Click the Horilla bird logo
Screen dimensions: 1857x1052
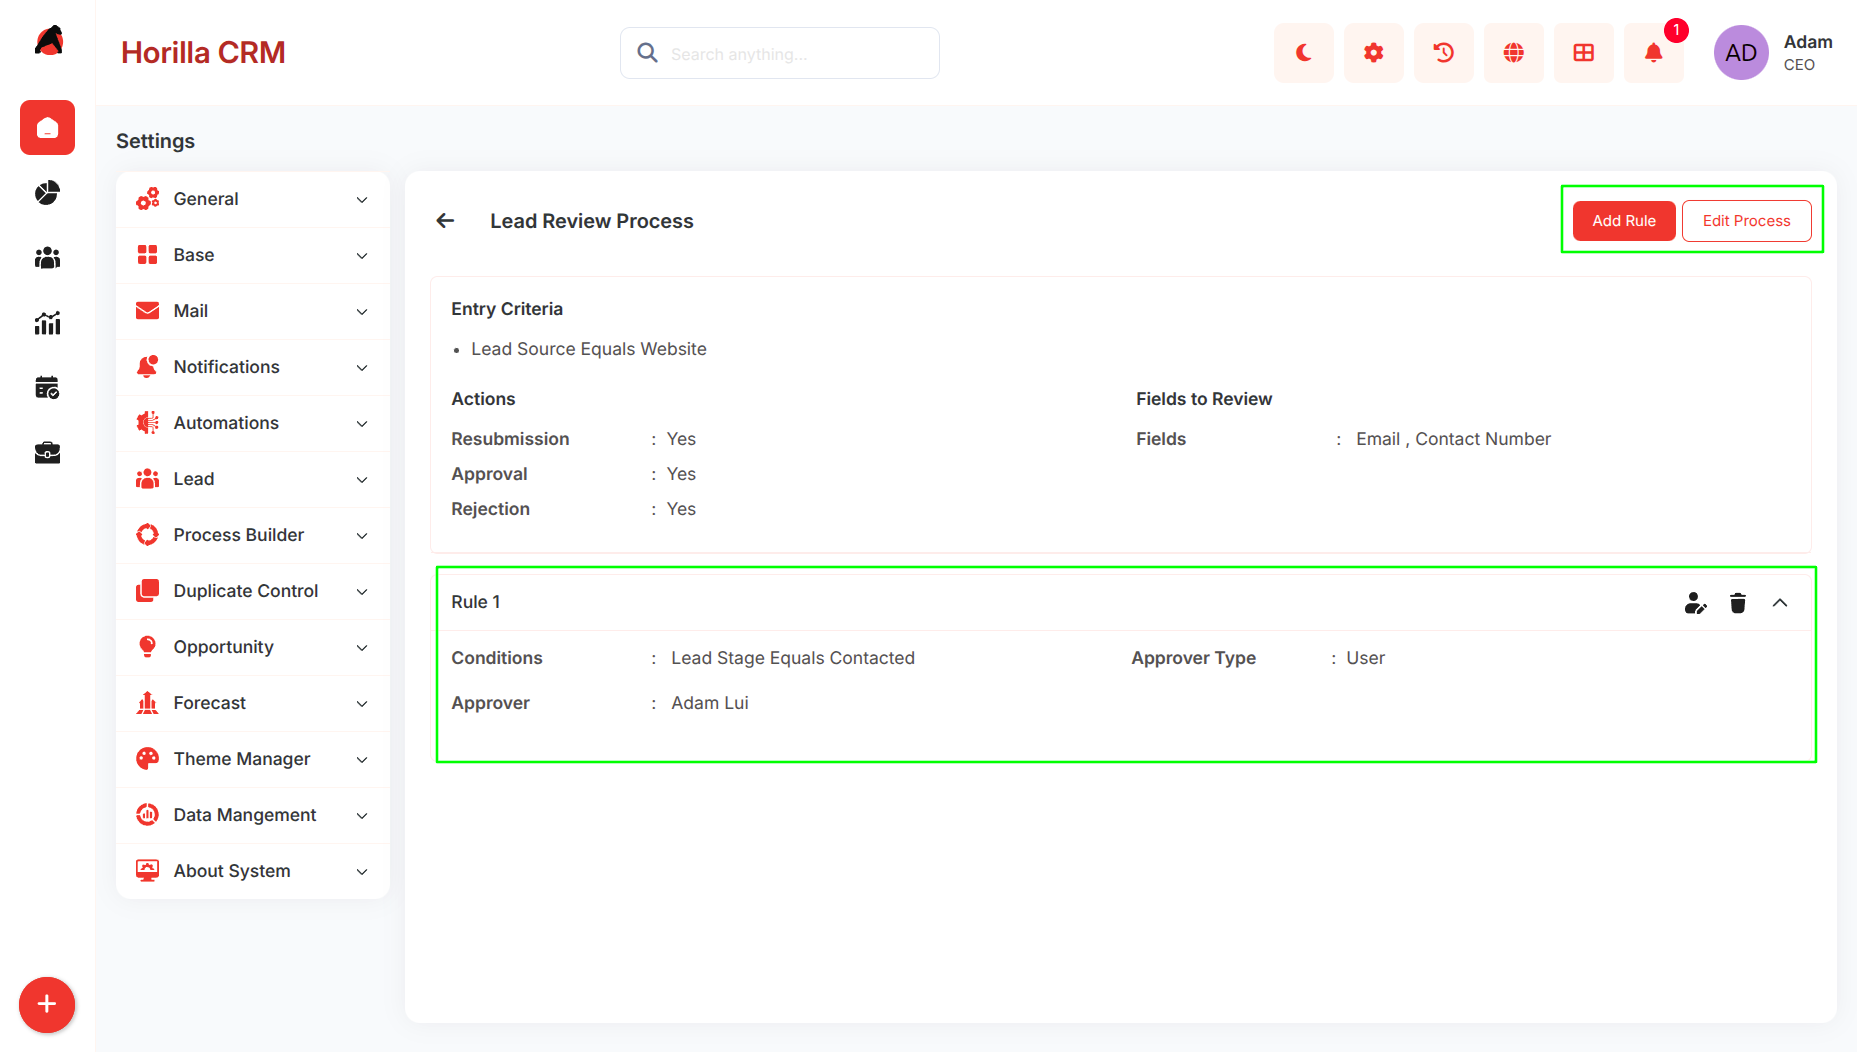(x=48, y=41)
